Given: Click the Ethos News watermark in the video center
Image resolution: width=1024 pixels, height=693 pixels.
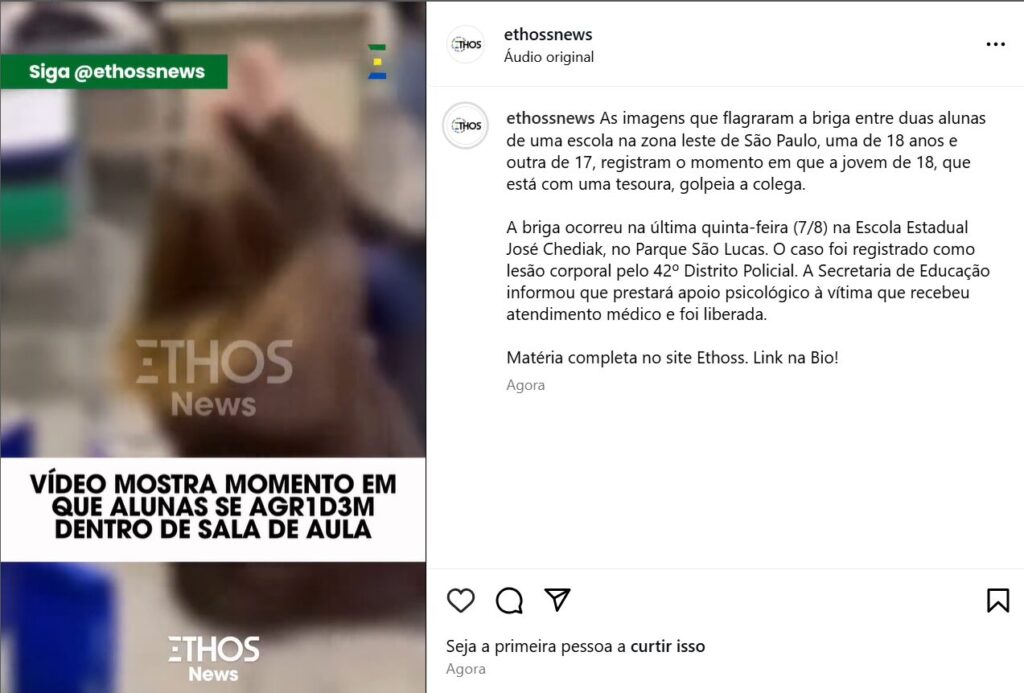Looking at the screenshot, I should coord(214,378).
